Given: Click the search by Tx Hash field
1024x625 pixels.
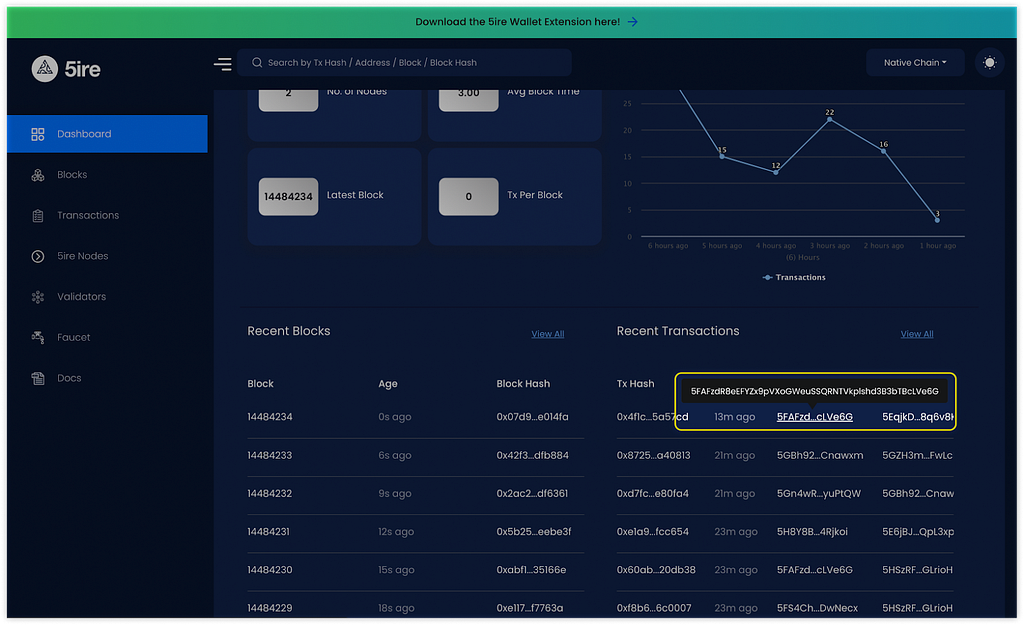Looking at the screenshot, I should [x=404, y=63].
